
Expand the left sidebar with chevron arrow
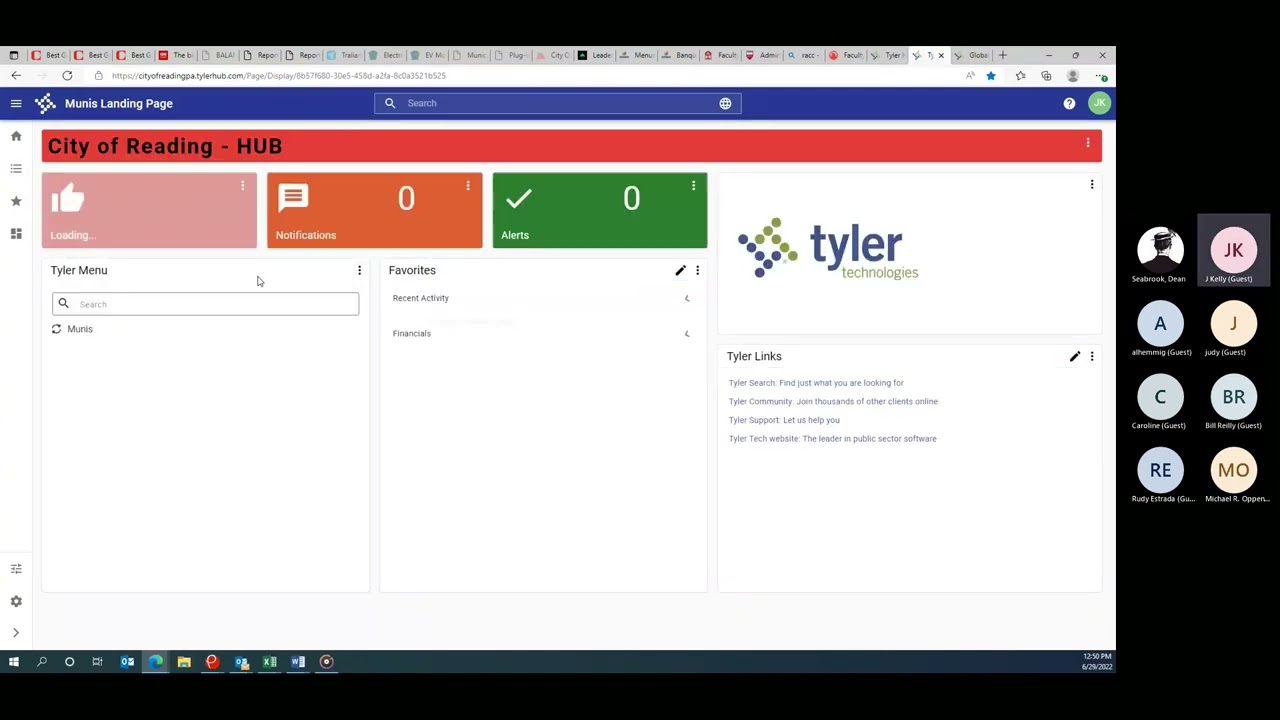click(16, 633)
